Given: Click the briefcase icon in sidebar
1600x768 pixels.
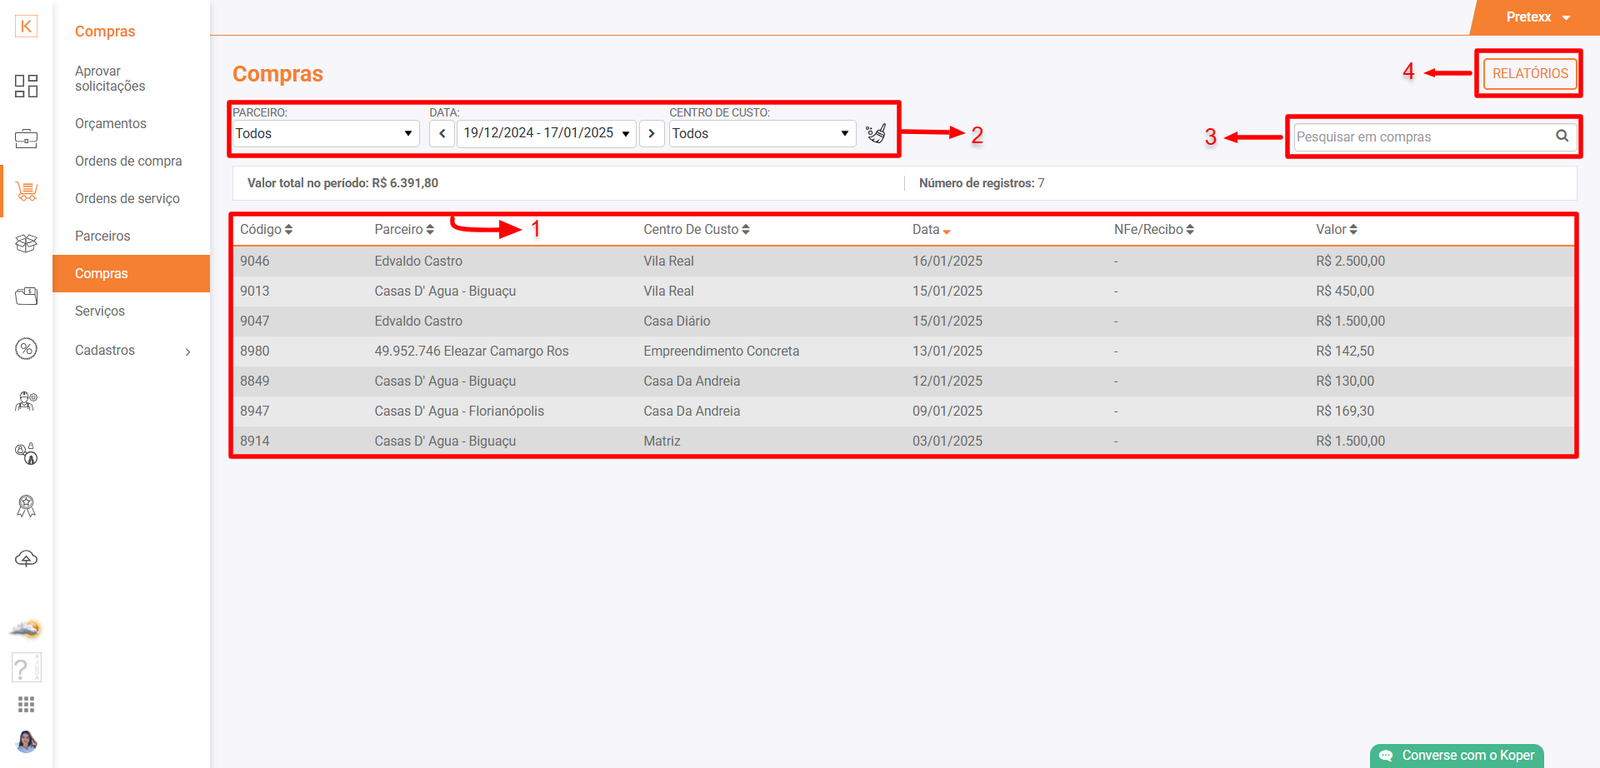Looking at the screenshot, I should coord(26,139).
